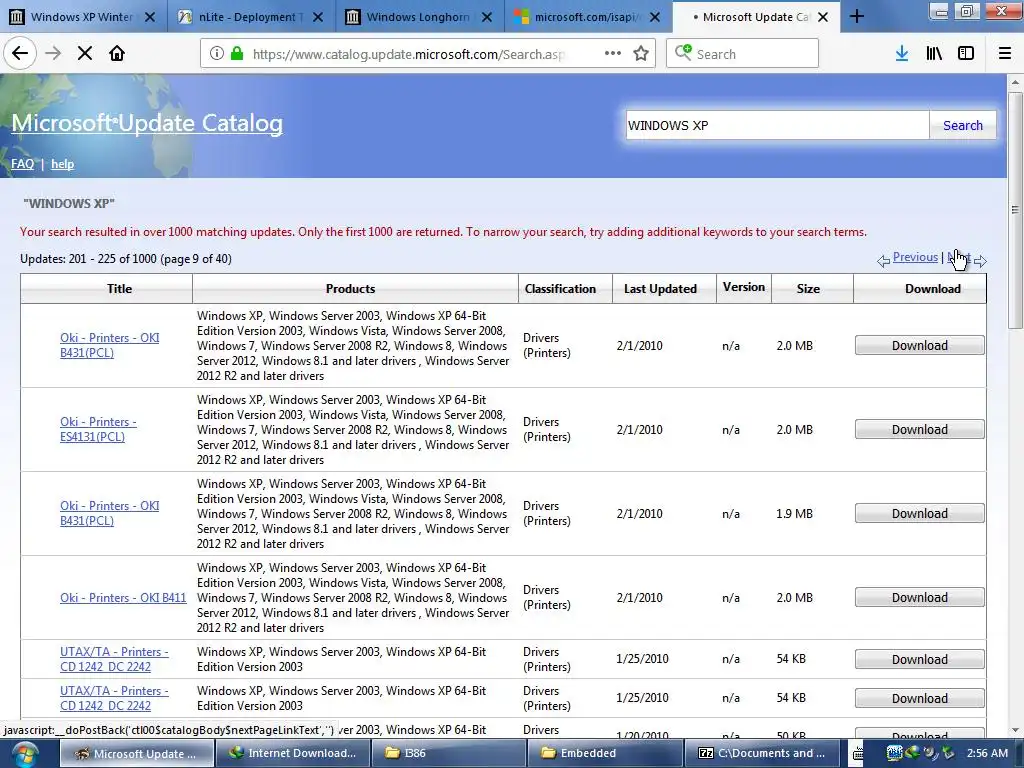This screenshot has width=1024, height=768.
Task: Click the 2:56 AM taskbar clock
Action: pos(987,754)
